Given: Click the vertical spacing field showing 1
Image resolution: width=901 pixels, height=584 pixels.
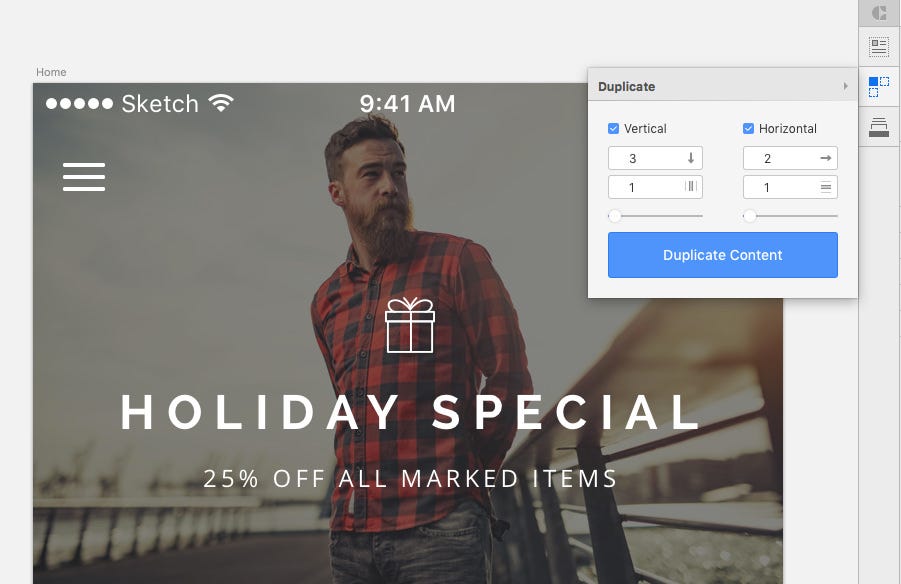Looking at the screenshot, I should pos(655,187).
